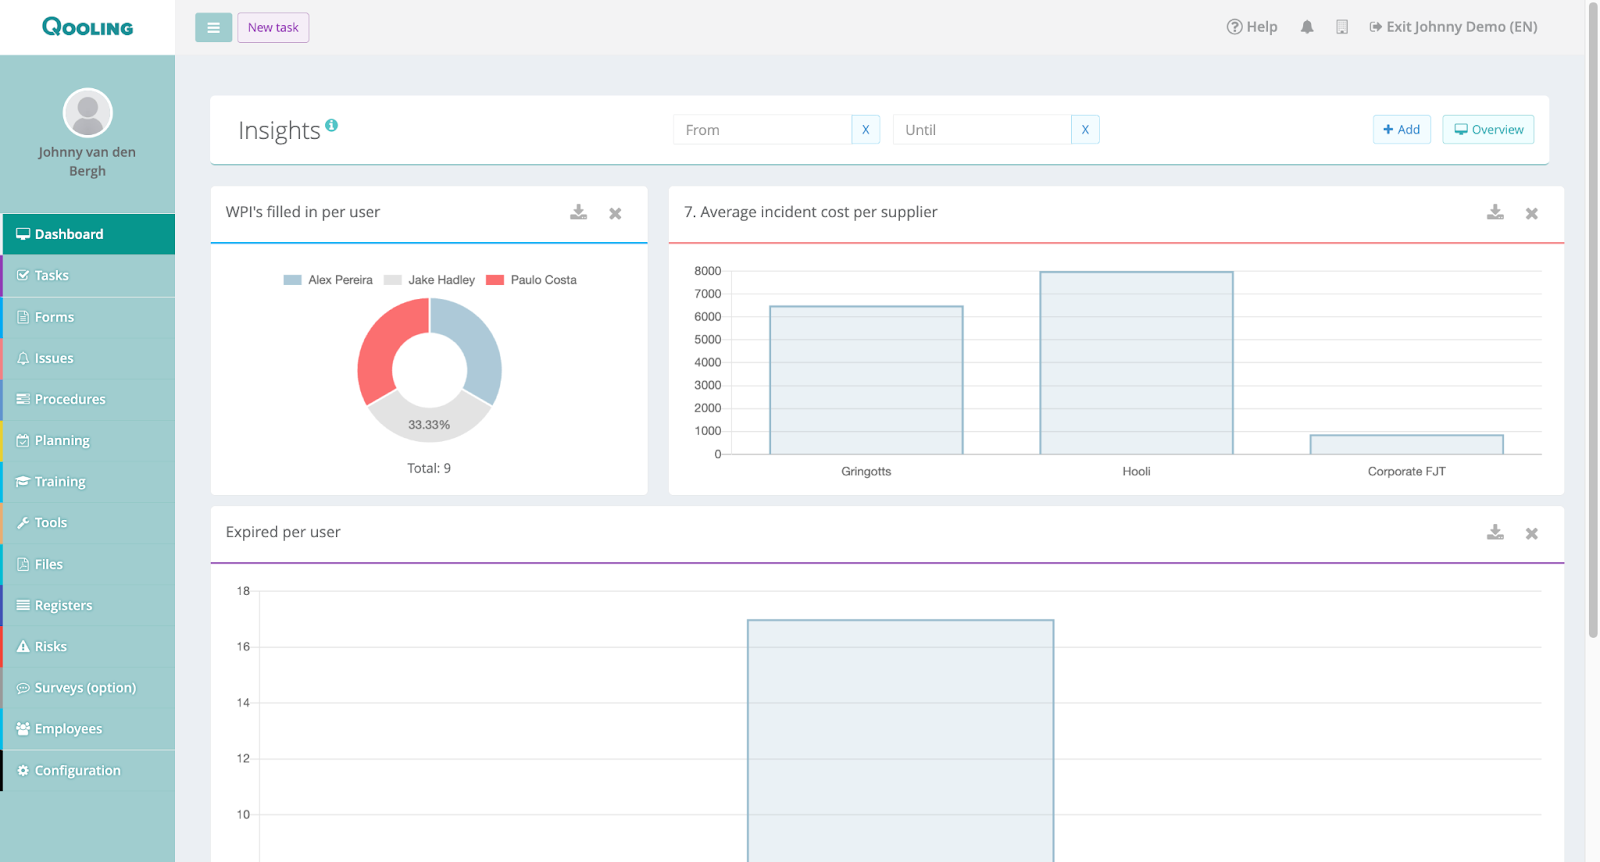The width and height of the screenshot is (1600, 862).
Task: Click the Qooling logo
Action: pyautogui.click(x=87, y=27)
